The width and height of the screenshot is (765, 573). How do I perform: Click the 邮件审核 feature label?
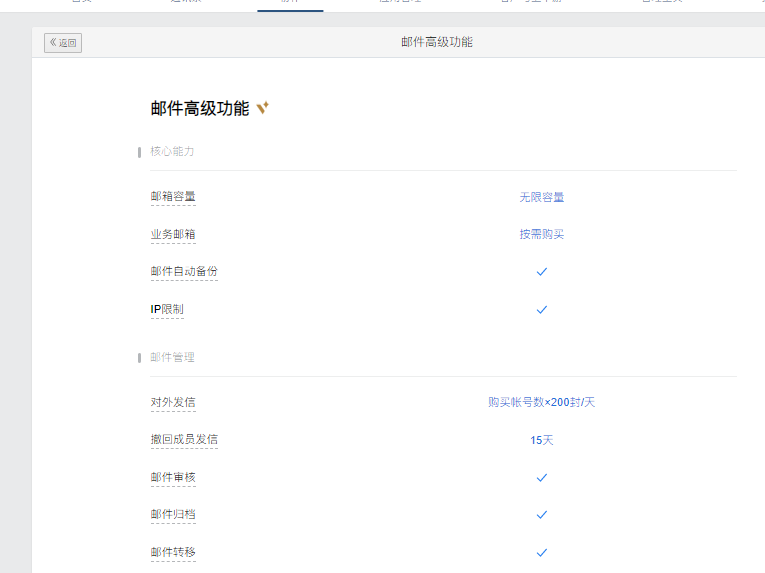coord(173,478)
